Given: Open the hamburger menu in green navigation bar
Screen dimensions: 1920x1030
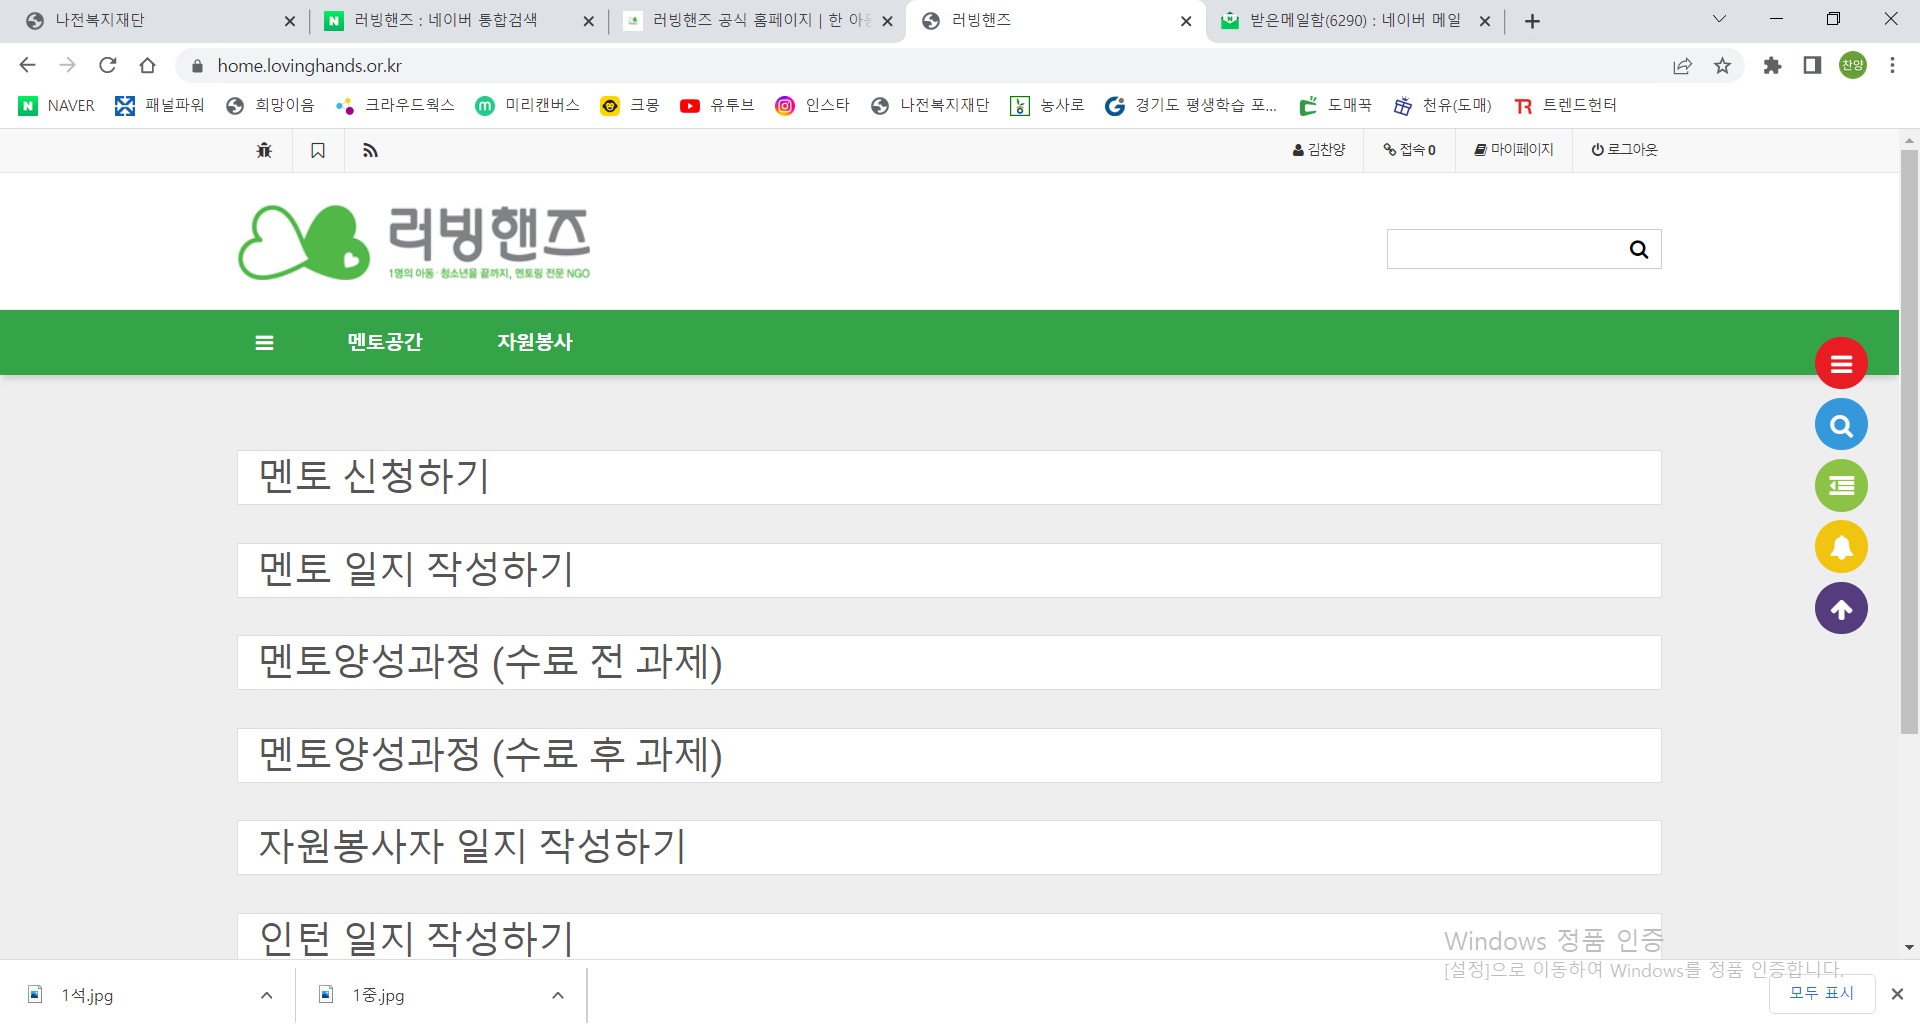Looking at the screenshot, I should (264, 343).
